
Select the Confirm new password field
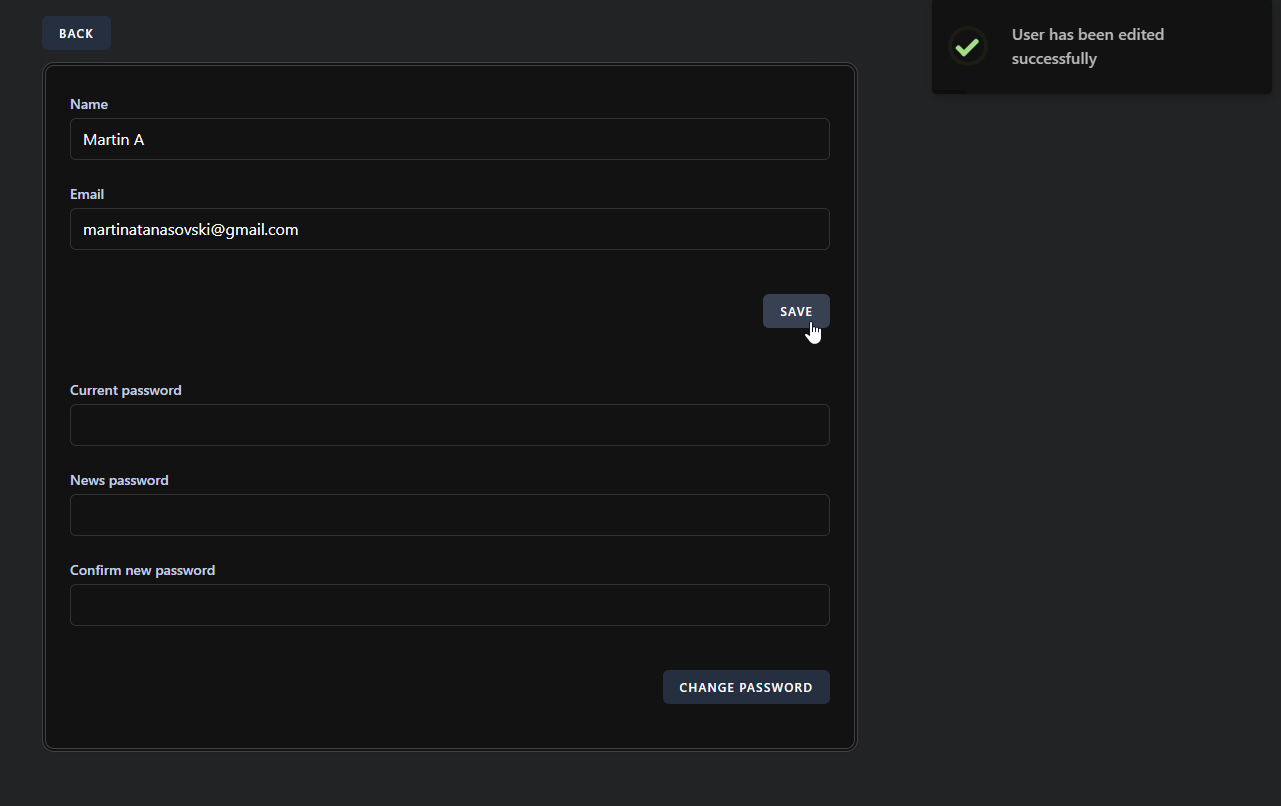[x=450, y=605]
